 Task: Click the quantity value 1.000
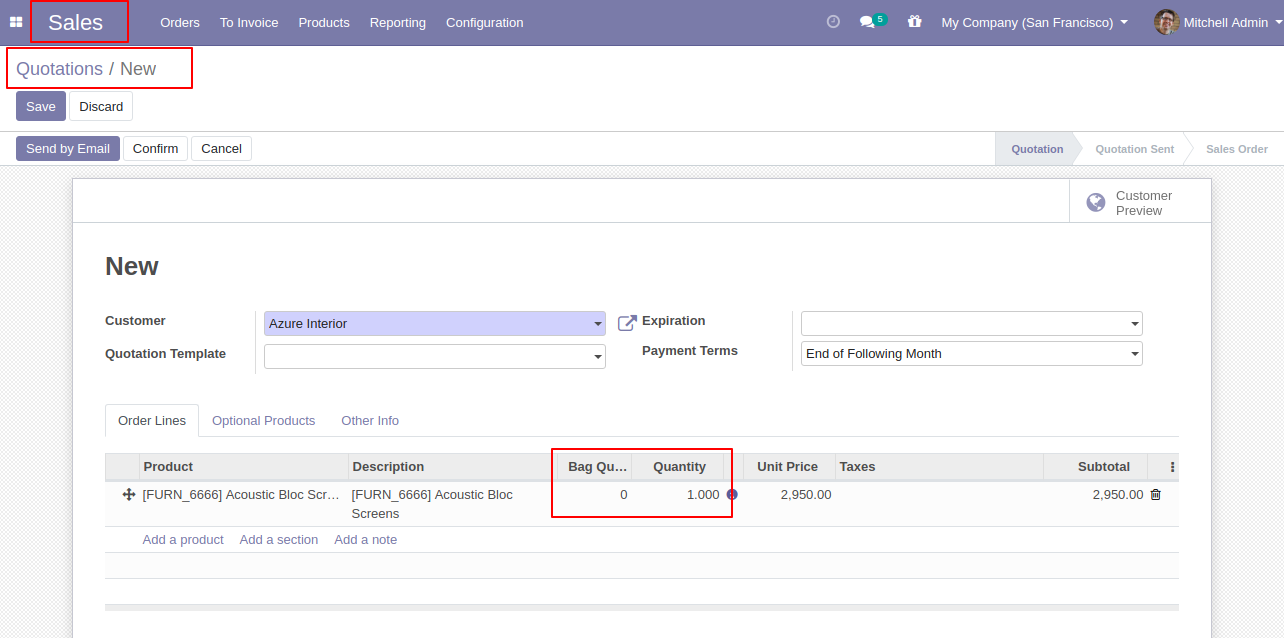(702, 494)
